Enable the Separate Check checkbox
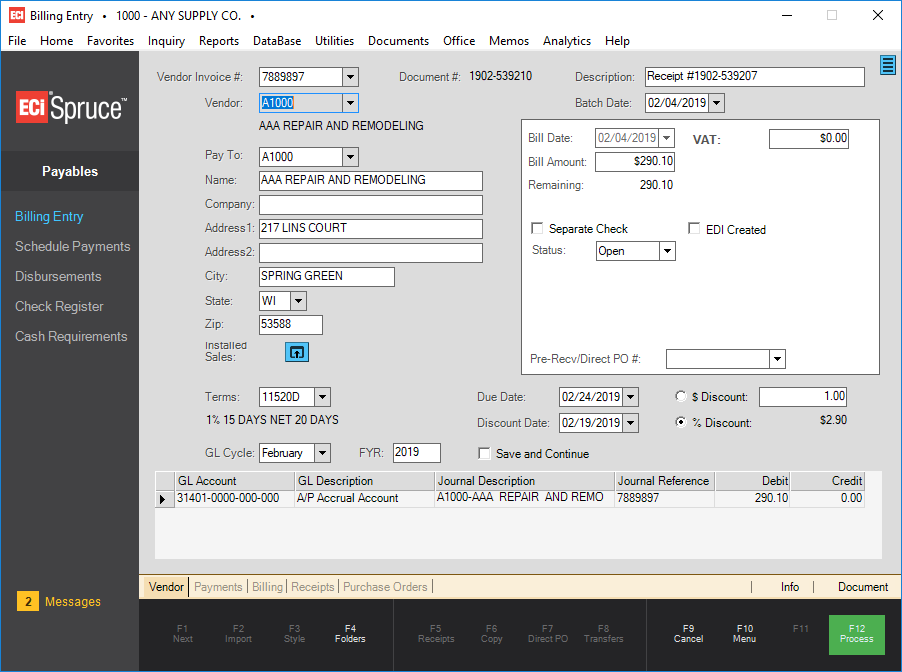 pyautogui.click(x=538, y=229)
